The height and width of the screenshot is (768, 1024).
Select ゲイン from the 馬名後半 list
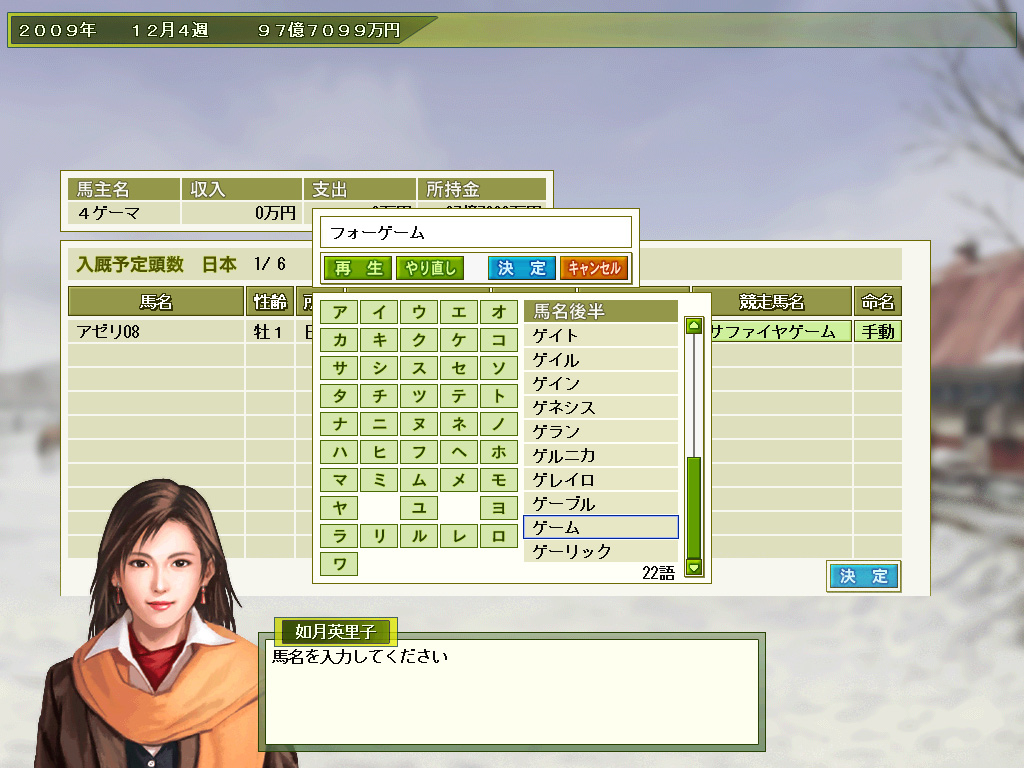(601, 383)
